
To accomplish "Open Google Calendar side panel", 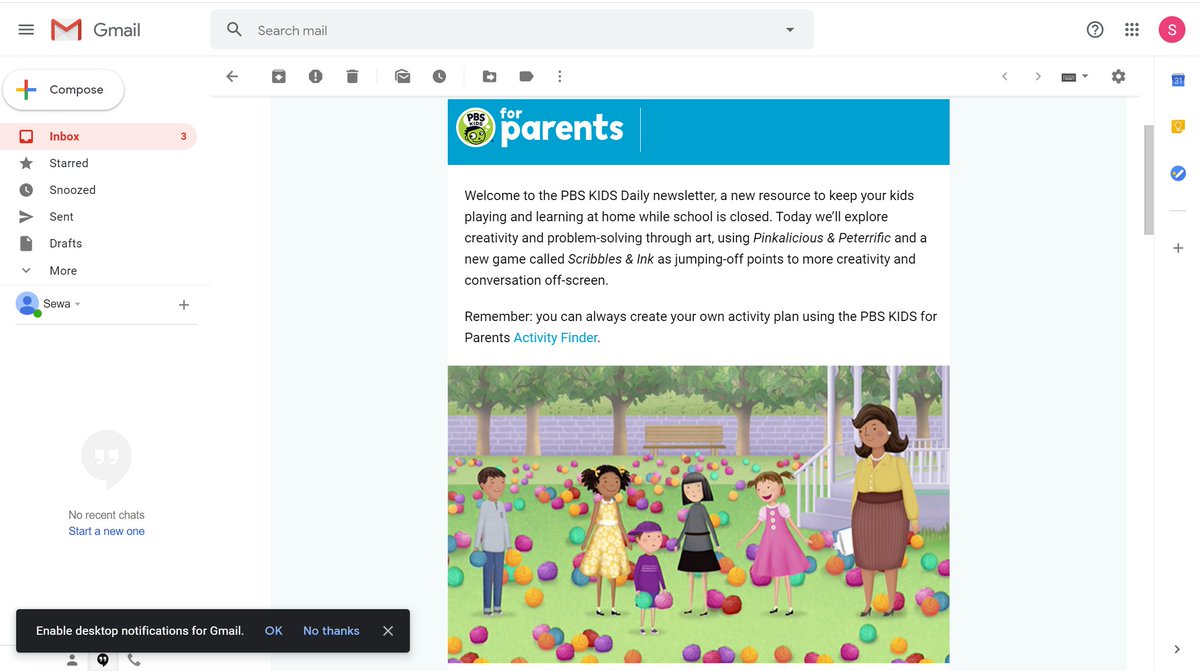I will 1178,81.
